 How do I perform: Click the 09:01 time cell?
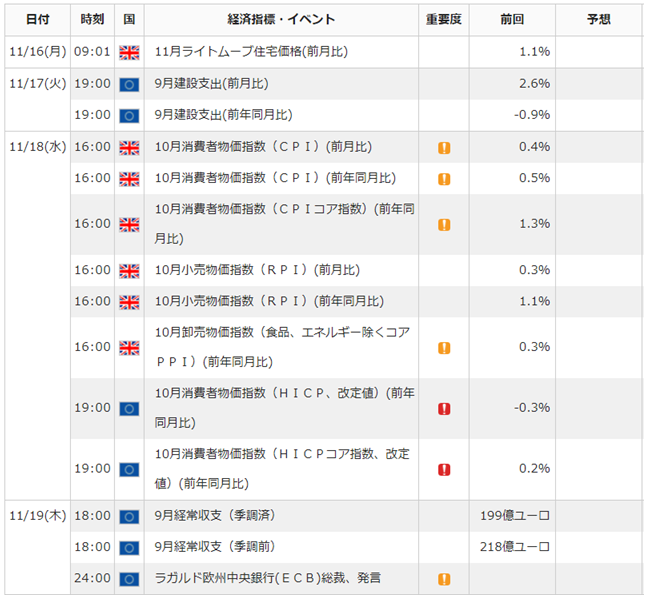[92, 52]
